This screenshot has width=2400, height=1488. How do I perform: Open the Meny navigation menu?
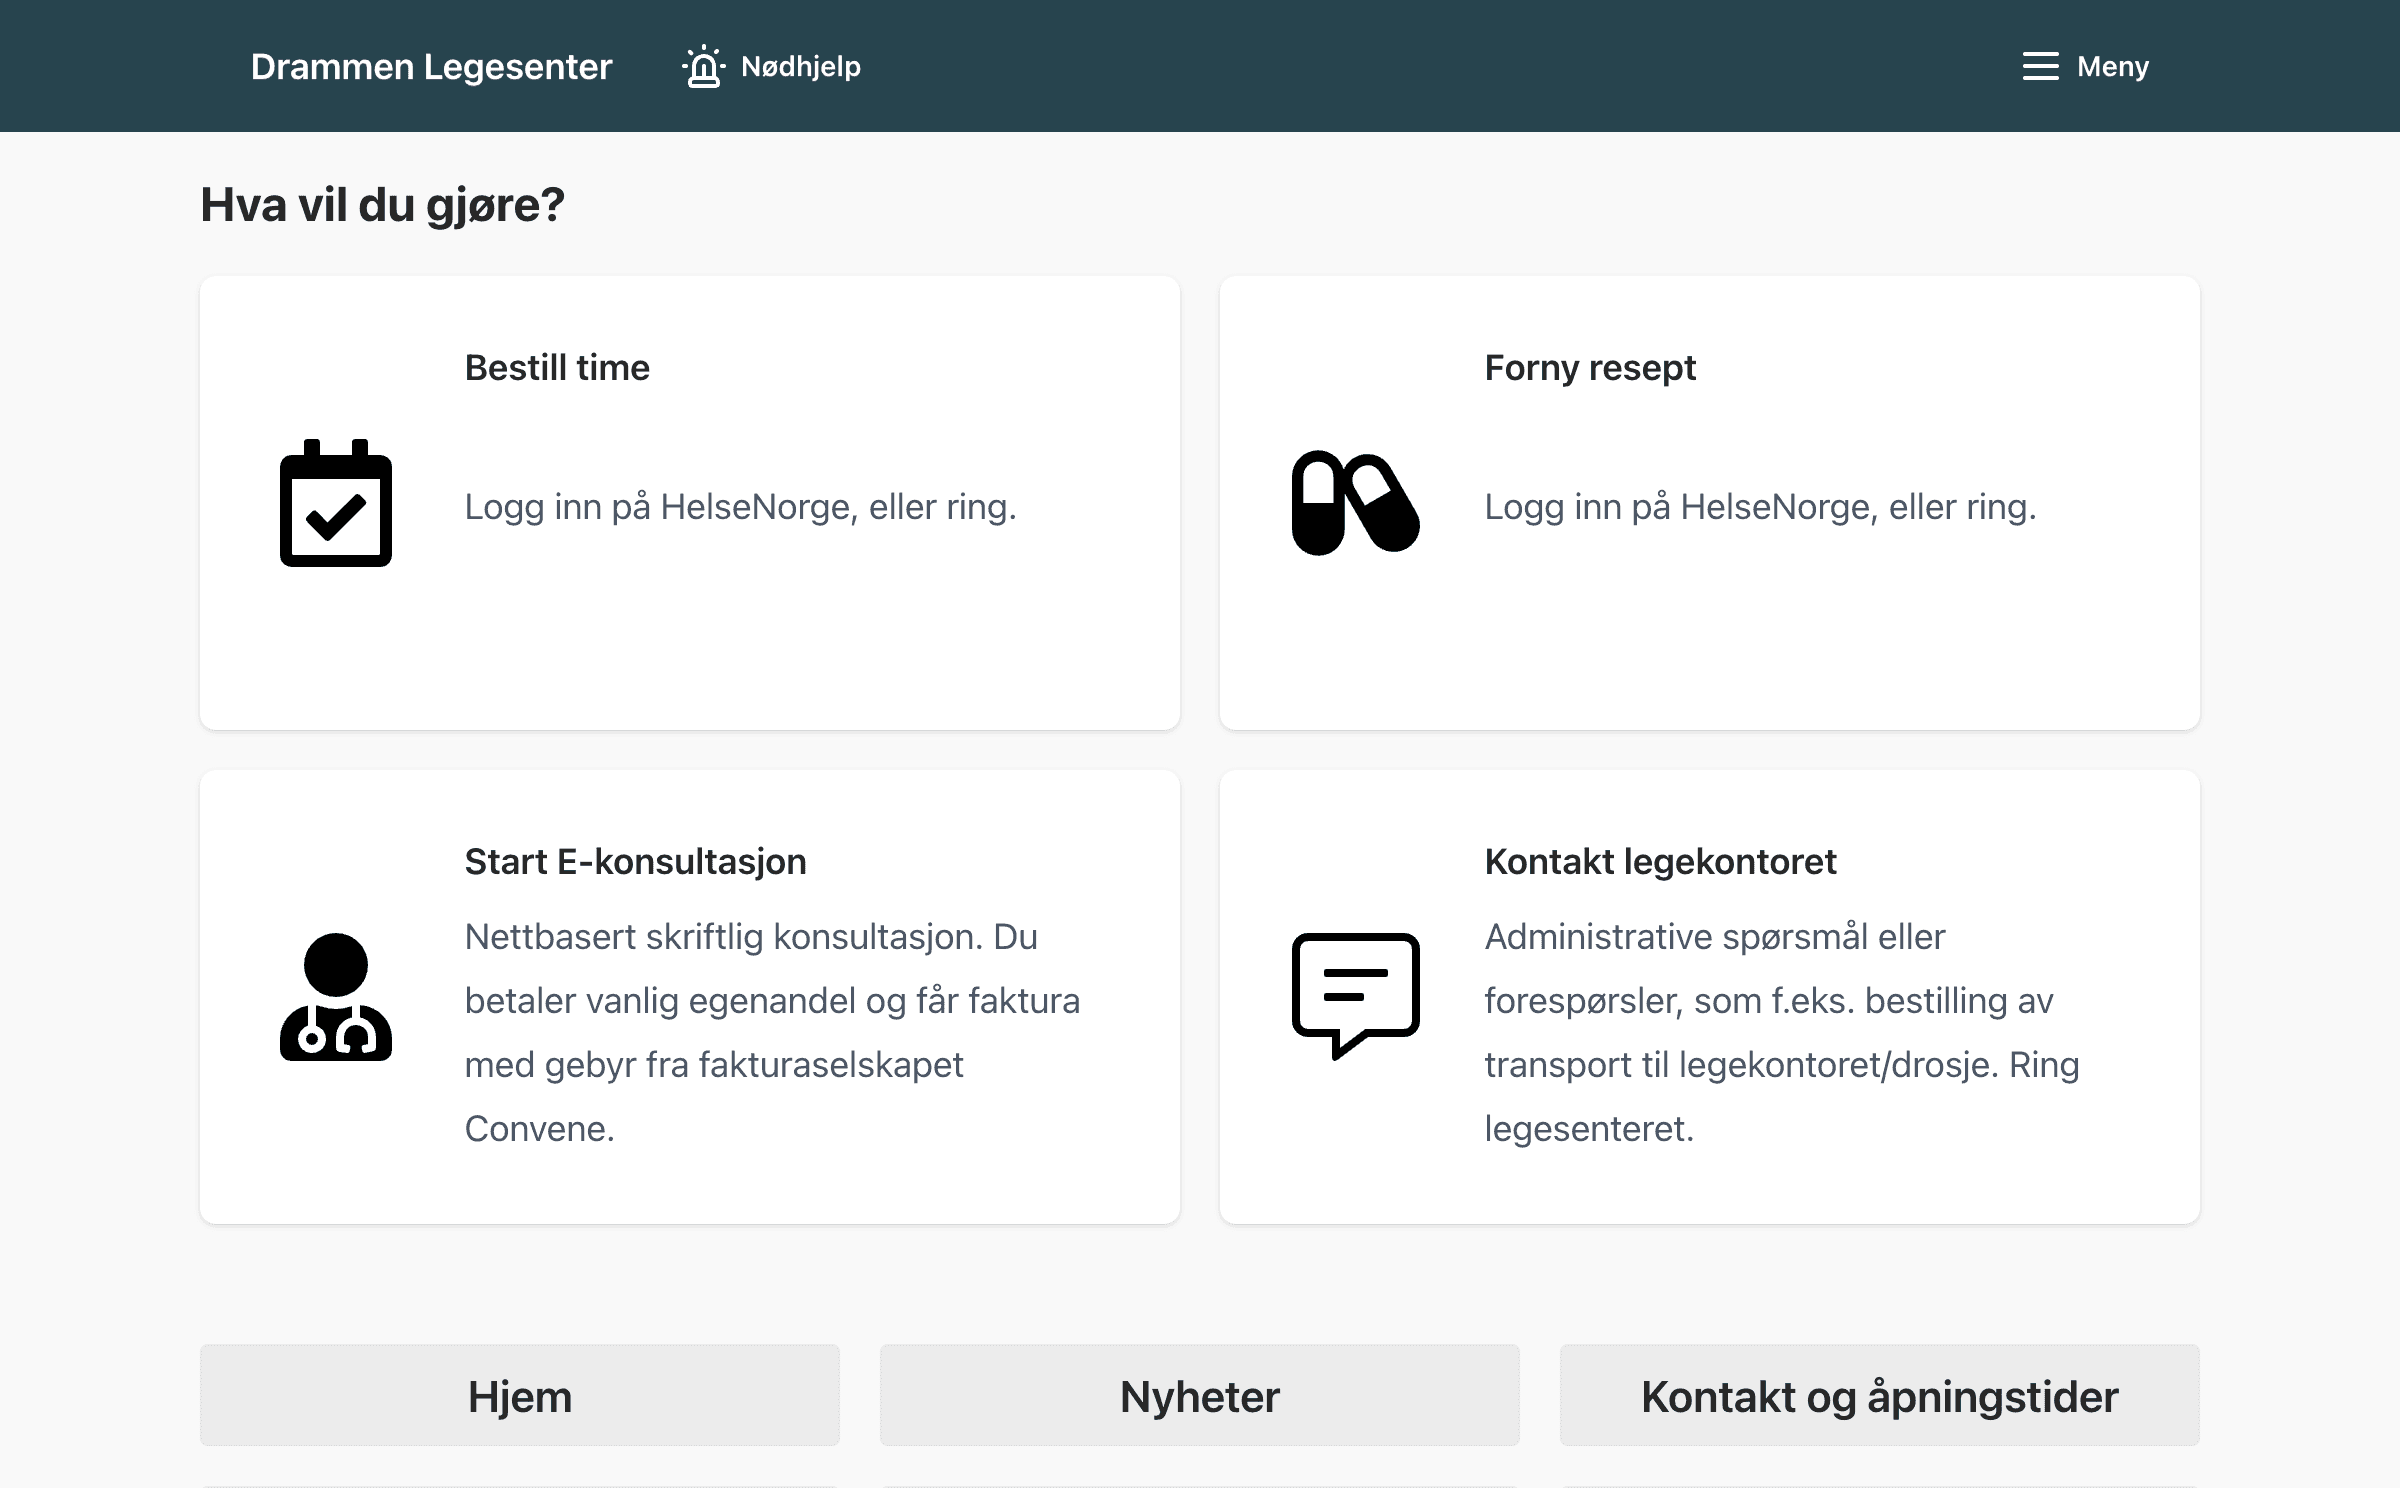2085,66
